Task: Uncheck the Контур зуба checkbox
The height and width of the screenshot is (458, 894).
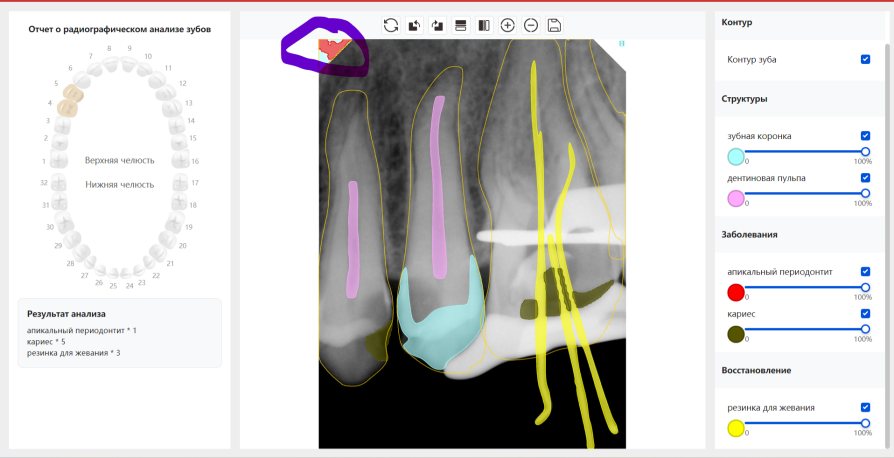Action: point(865,60)
